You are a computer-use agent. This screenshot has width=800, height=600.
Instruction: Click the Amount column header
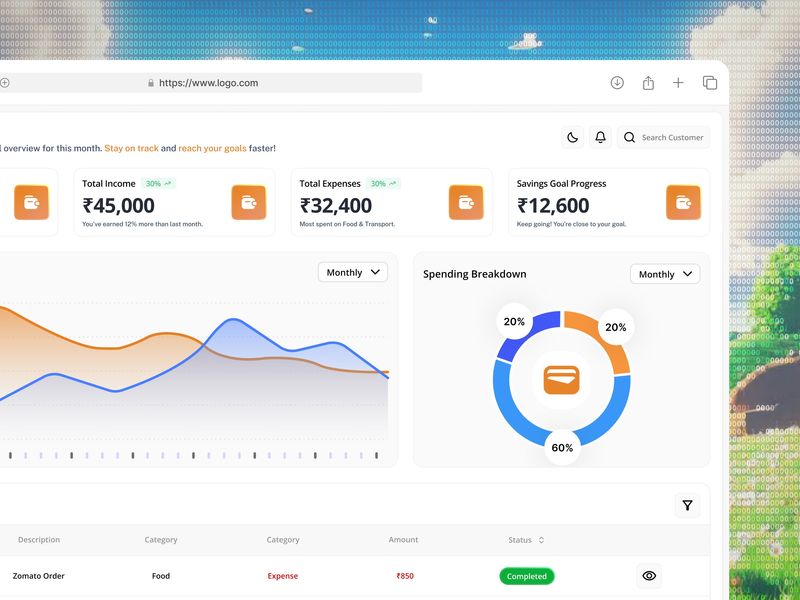[x=403, y=539]
